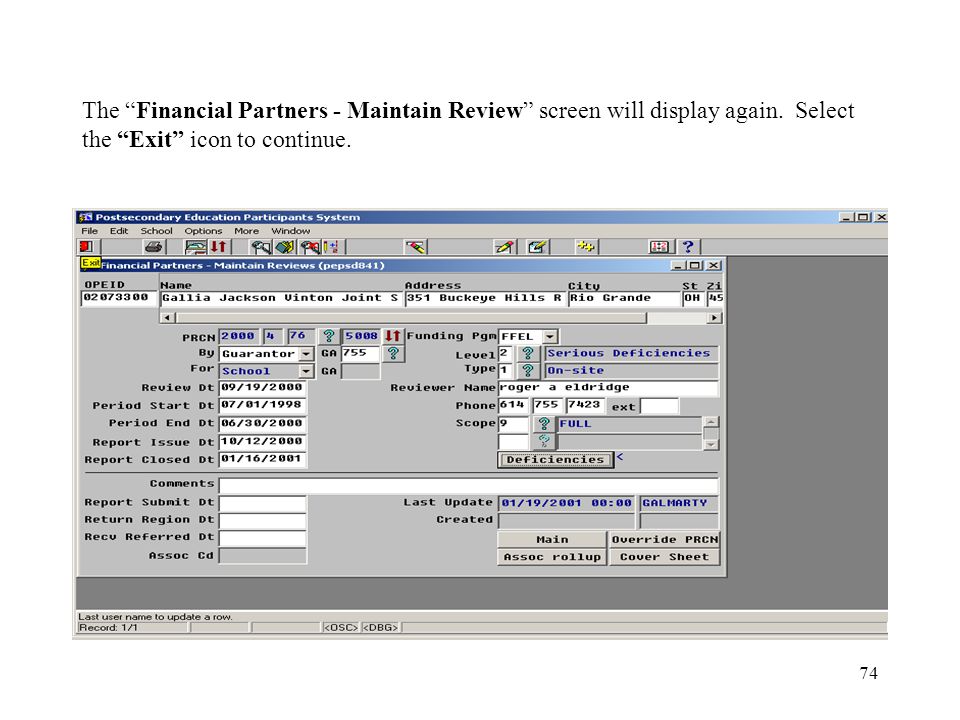960x720 pixels.
Task: Click the red up-down arrows toolbar icon
Action: [219, 247]
